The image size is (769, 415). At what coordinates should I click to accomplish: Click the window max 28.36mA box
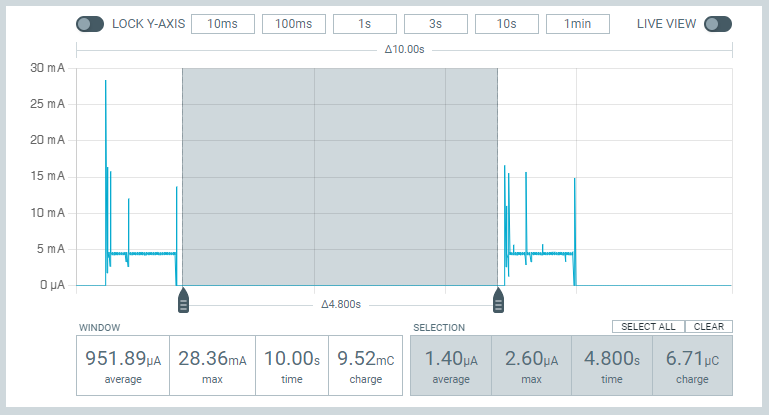(212, 365)
